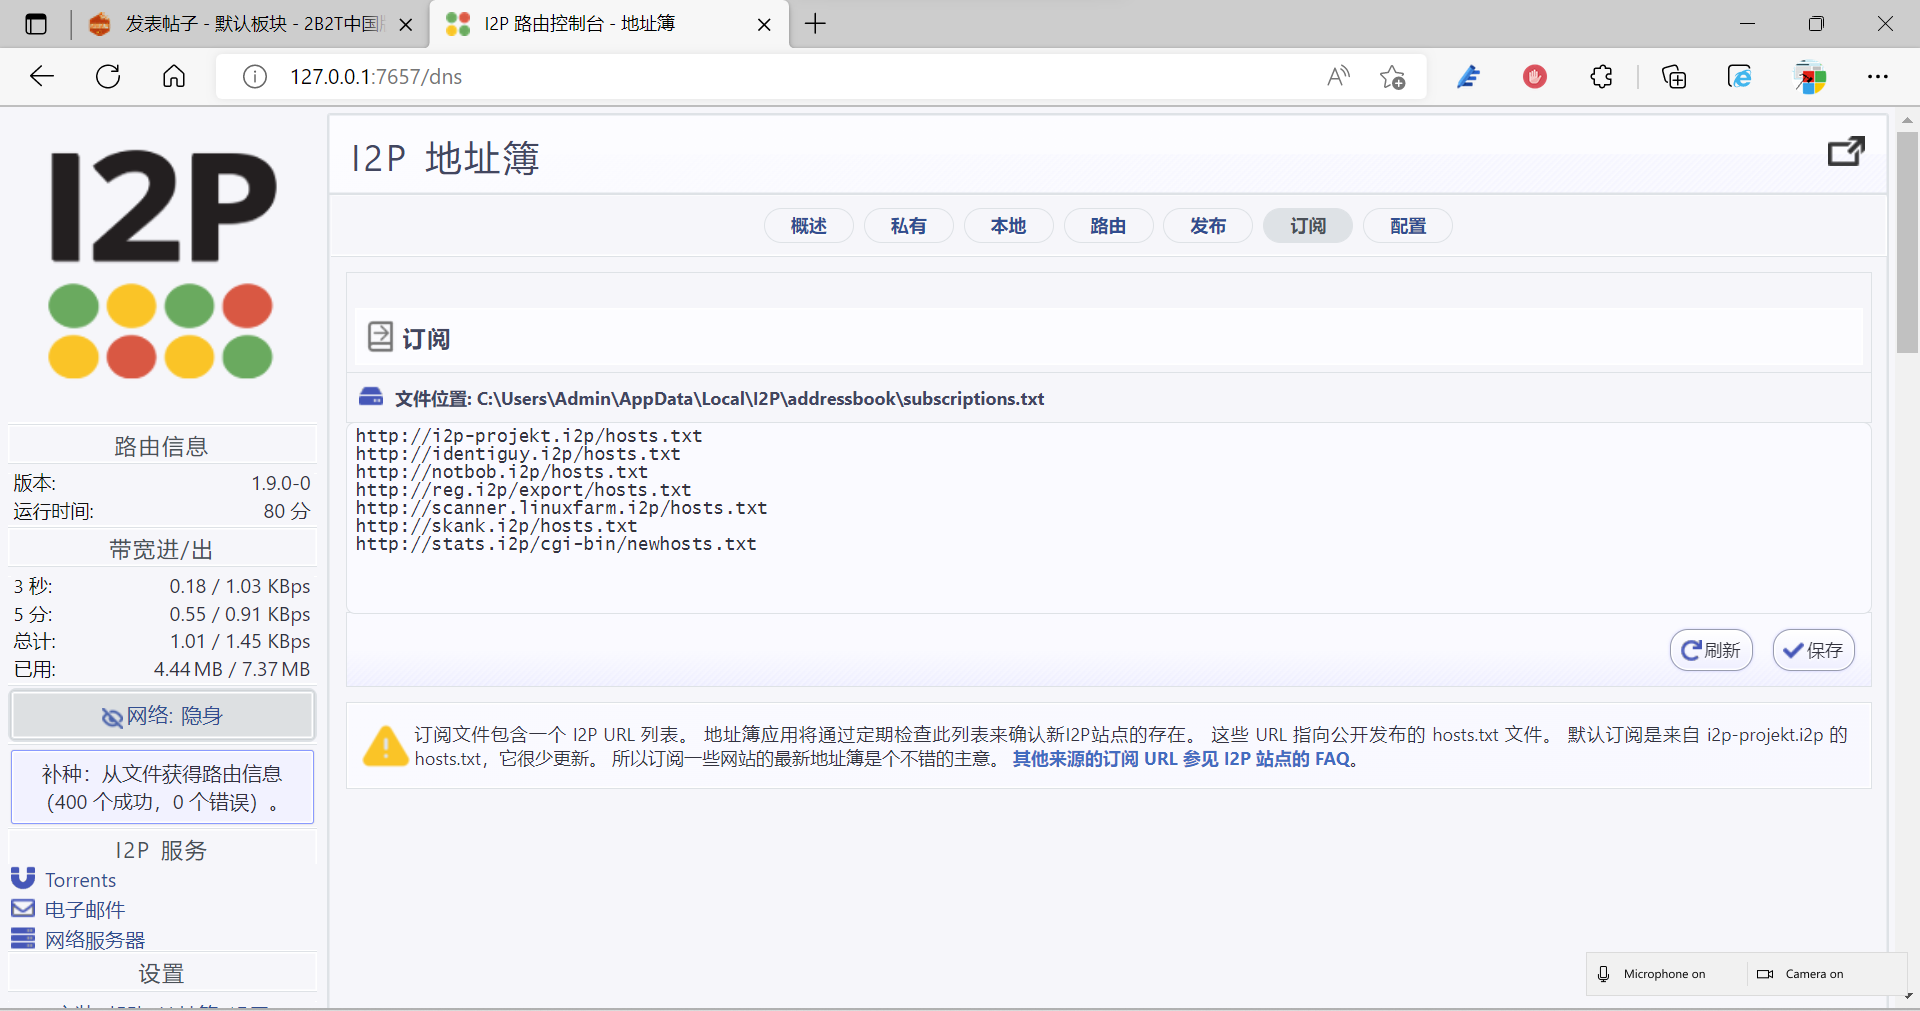Click the line http://stats.i2p/cgi-bin/newhosts.txt

click(x=556, y=544)
